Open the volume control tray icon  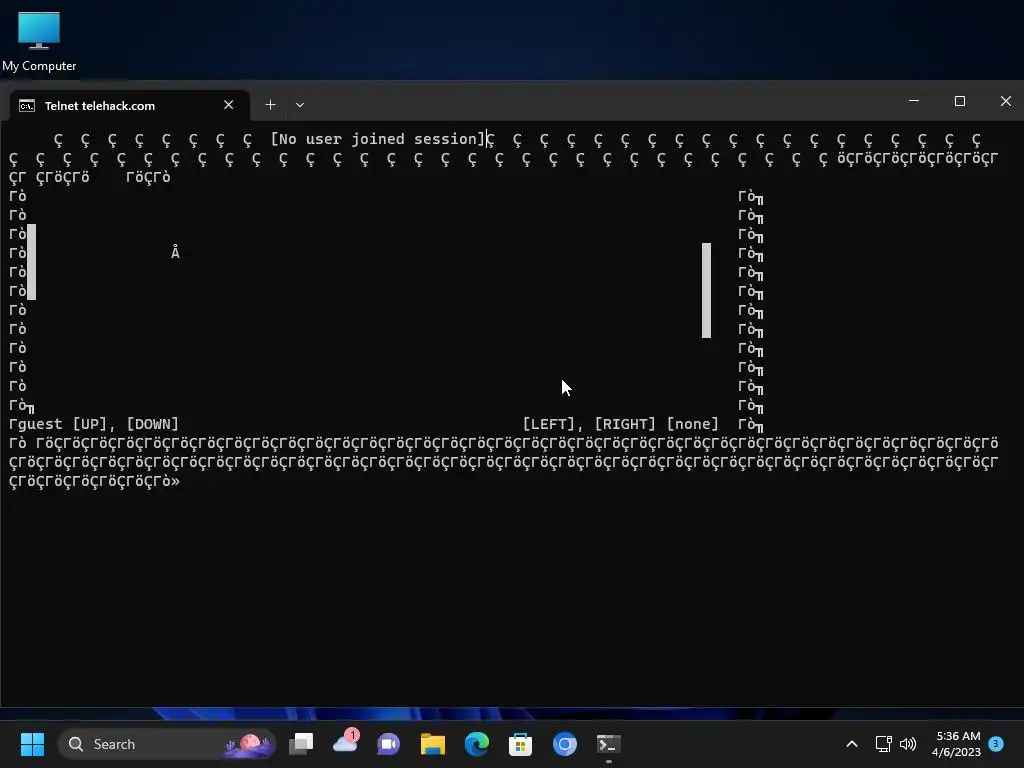tap(908, 744)
